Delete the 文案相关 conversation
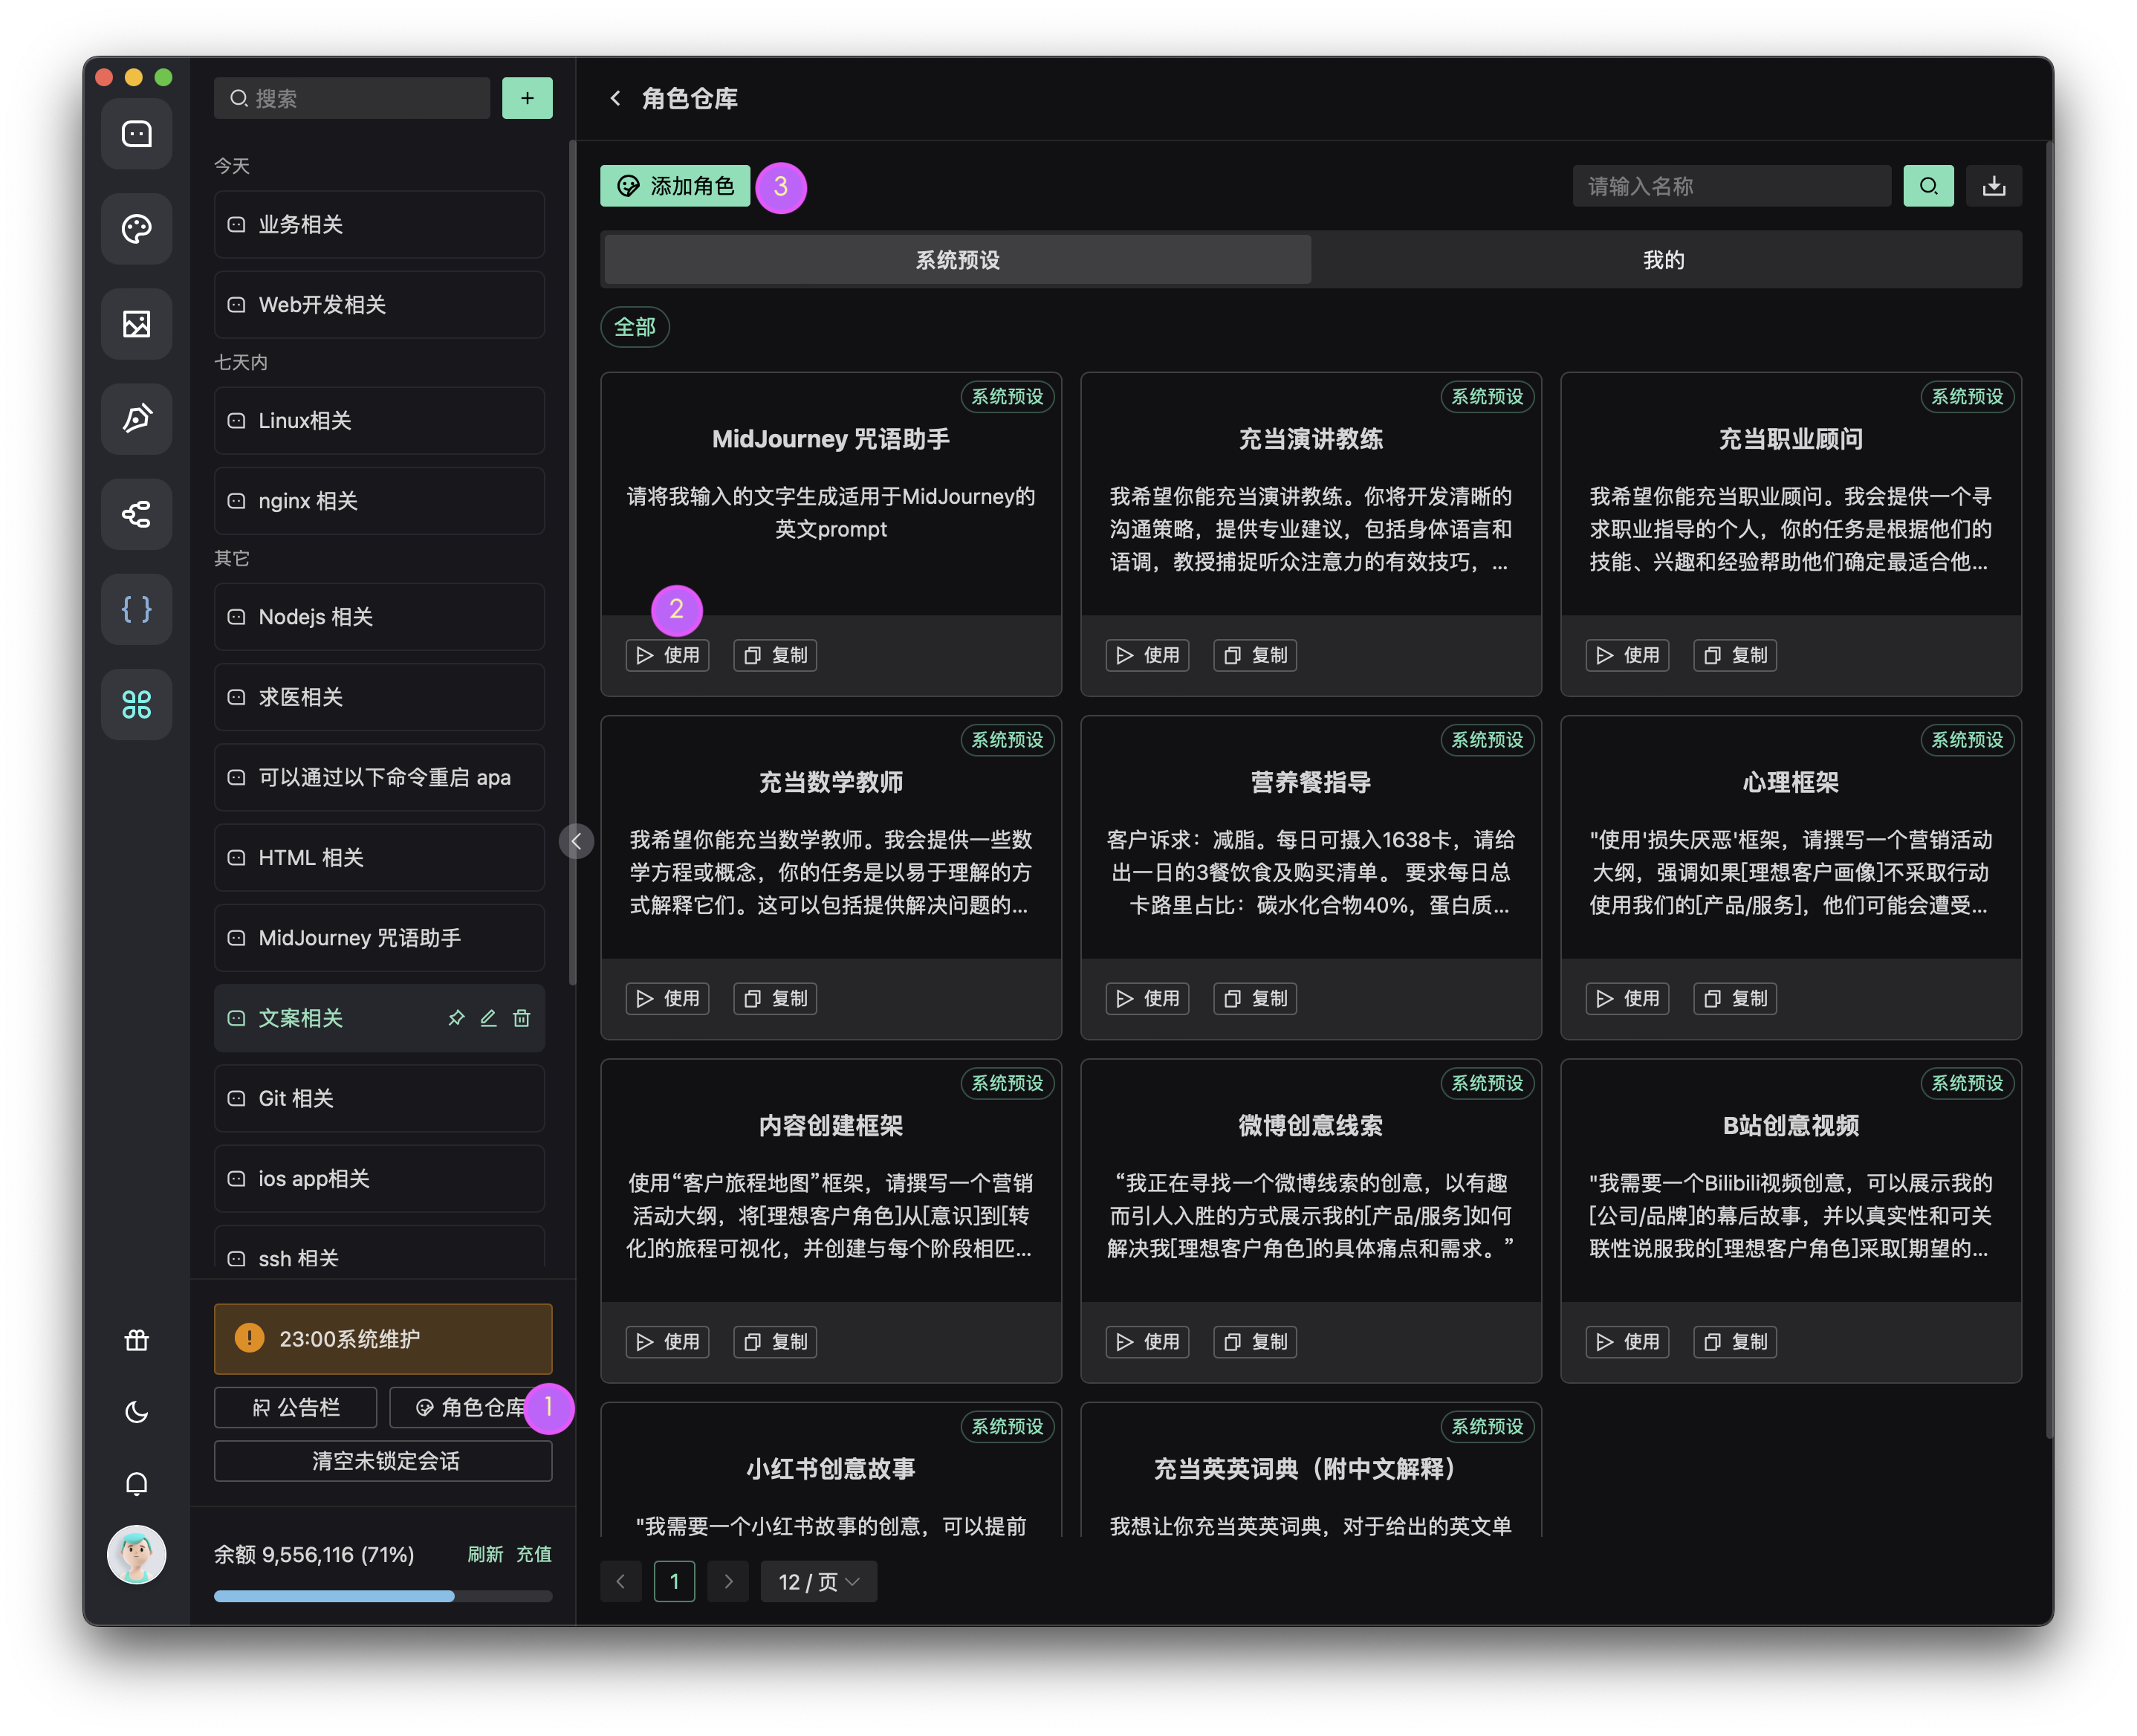This screenshot has height=1736, width=2137. [521, 1018]
